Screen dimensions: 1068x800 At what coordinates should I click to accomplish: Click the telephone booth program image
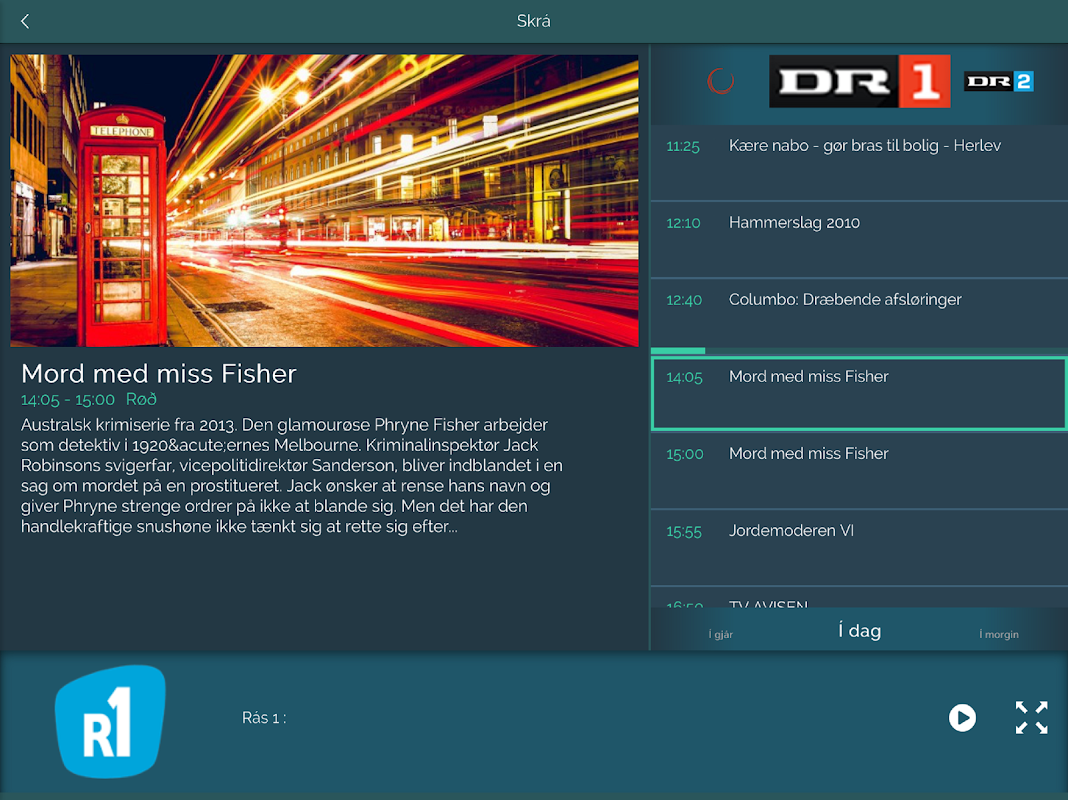(x=324, y=201)
